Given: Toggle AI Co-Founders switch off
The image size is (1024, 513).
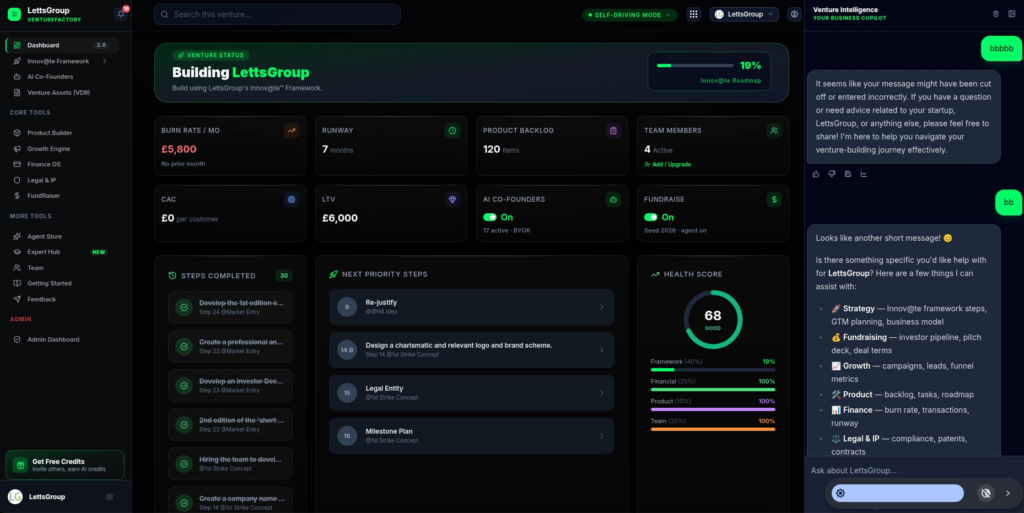Looking at the screenshot, I should 490,217.
